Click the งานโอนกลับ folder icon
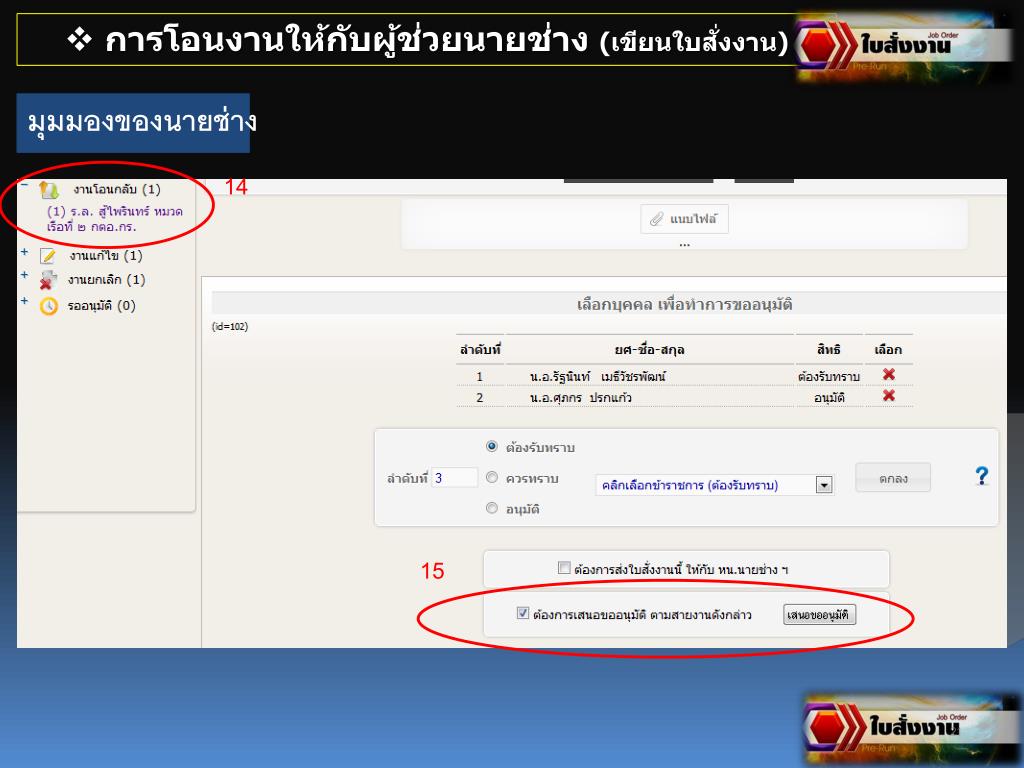The height and width of the screenshot is (768, 1024). [48, 190]
